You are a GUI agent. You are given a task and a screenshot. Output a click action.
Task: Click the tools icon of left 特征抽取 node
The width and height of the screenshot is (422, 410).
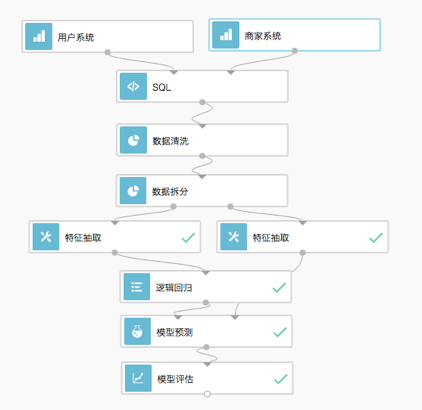[x=46, y=237]
